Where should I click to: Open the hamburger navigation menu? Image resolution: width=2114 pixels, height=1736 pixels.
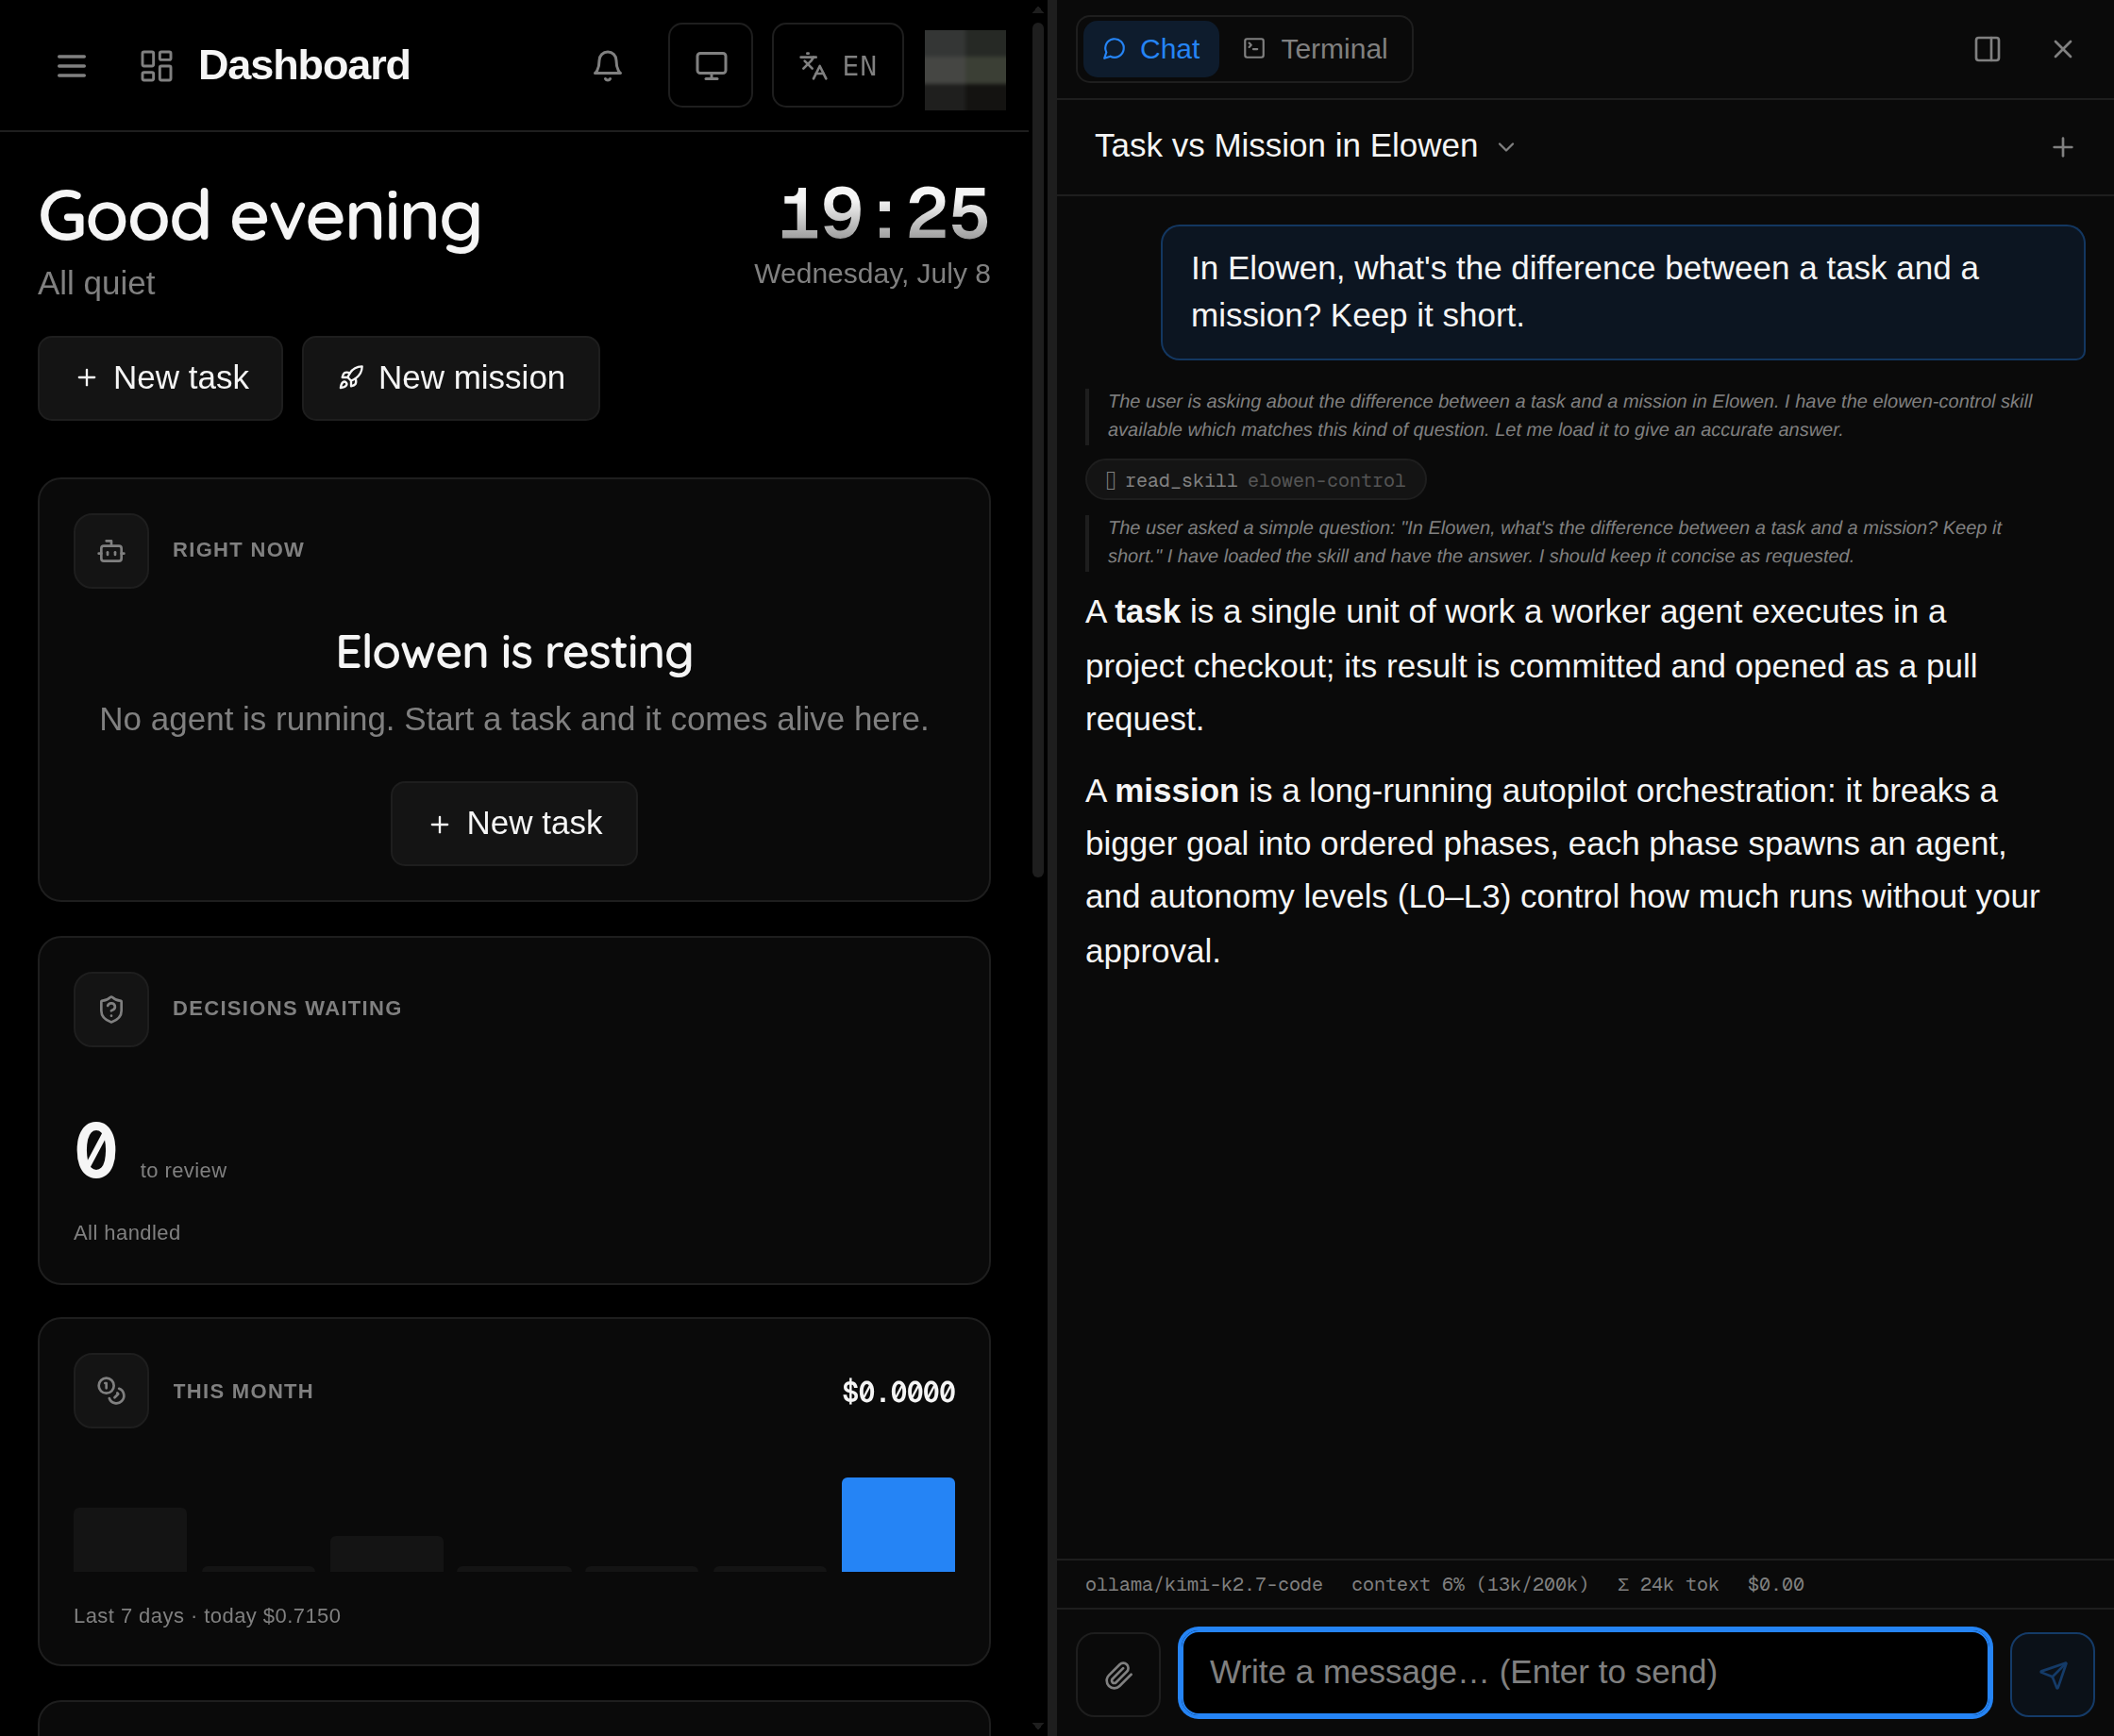(71, 66)
